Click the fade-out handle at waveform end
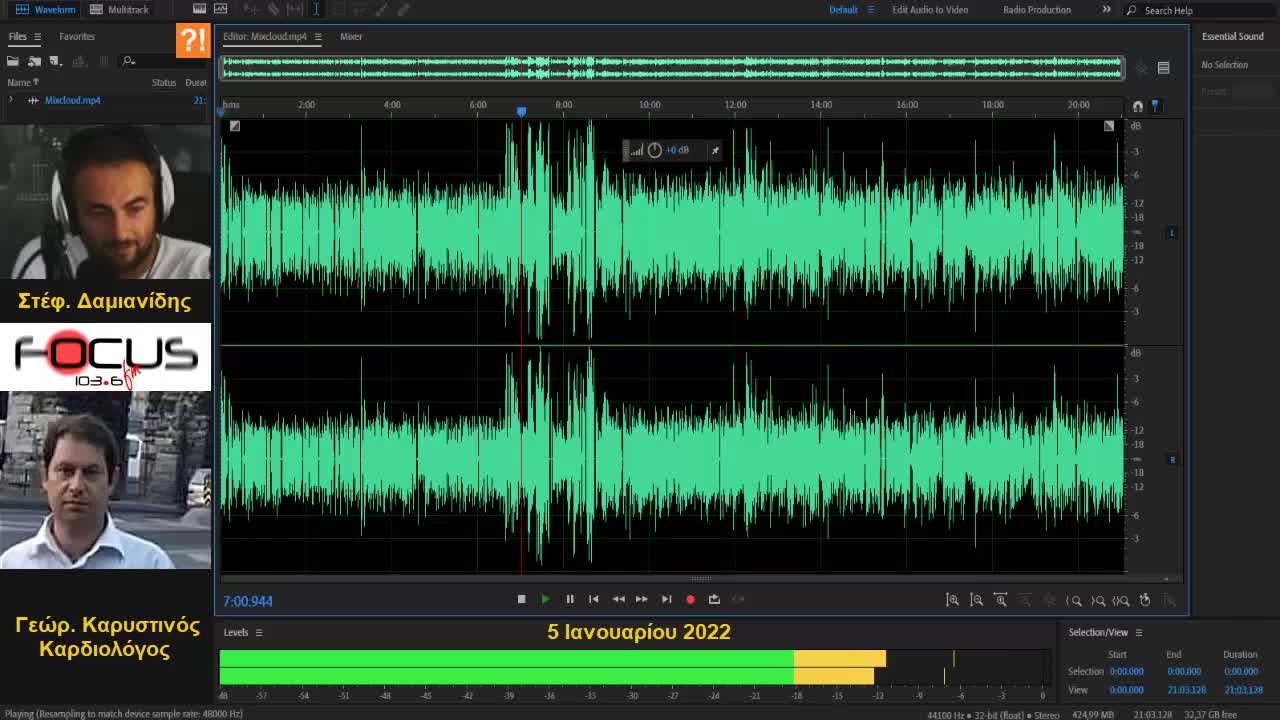Screen dimensions: 1280x720 (x=1109, y=126)
